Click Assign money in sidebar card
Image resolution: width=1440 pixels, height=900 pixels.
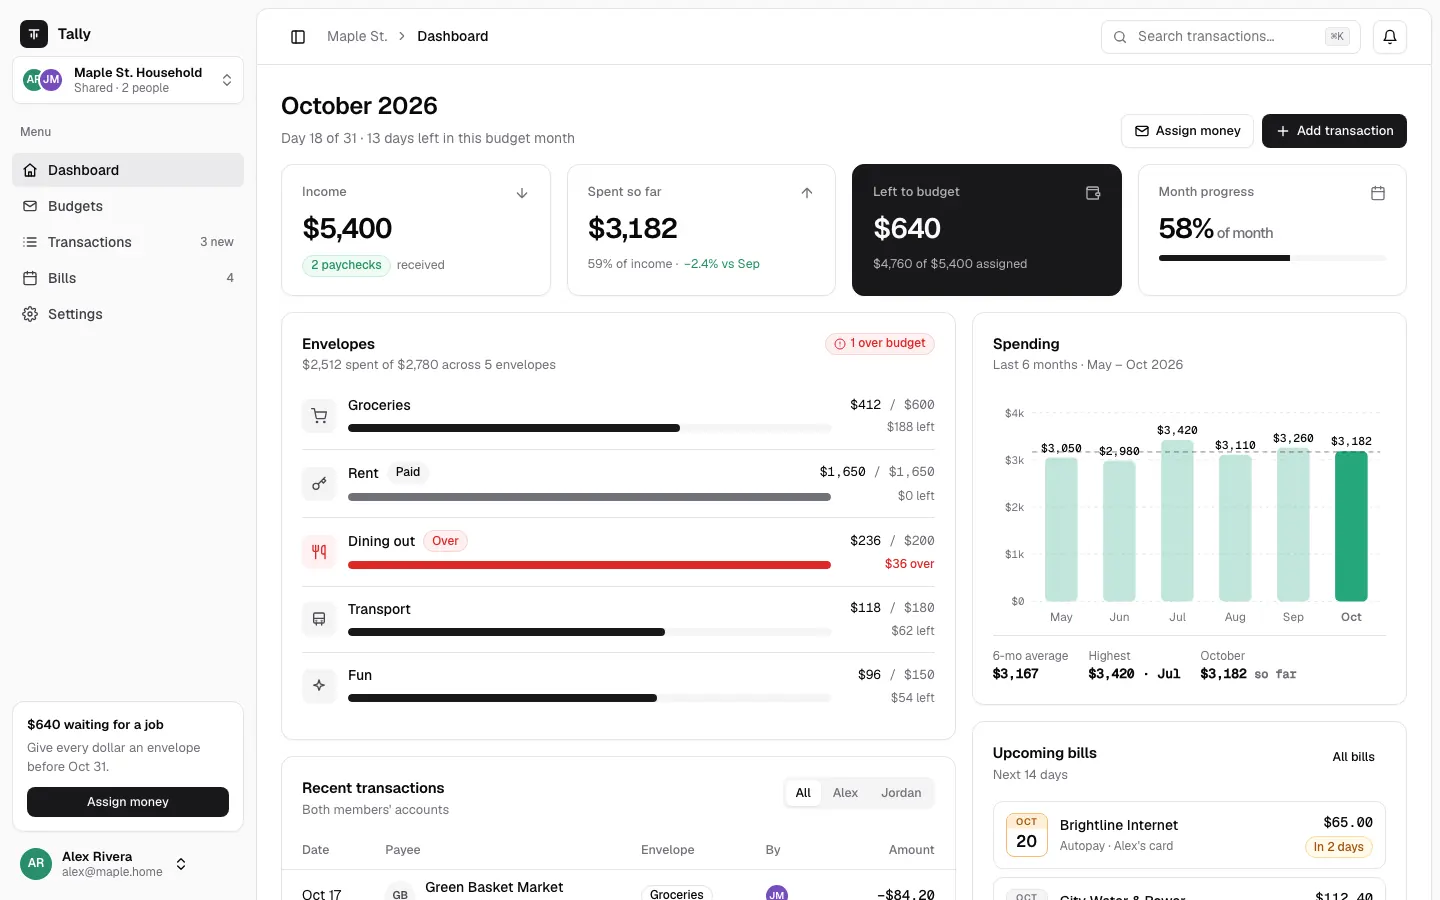pos(128,802)
